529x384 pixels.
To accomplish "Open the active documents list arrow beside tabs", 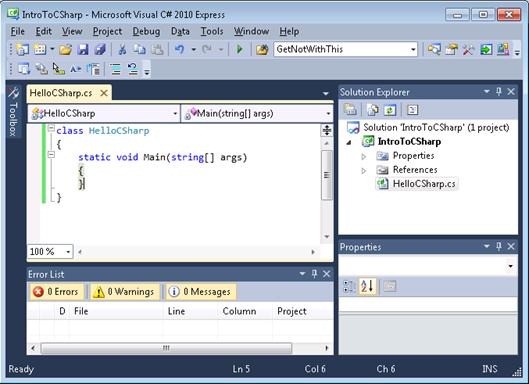I will point(326,93).
